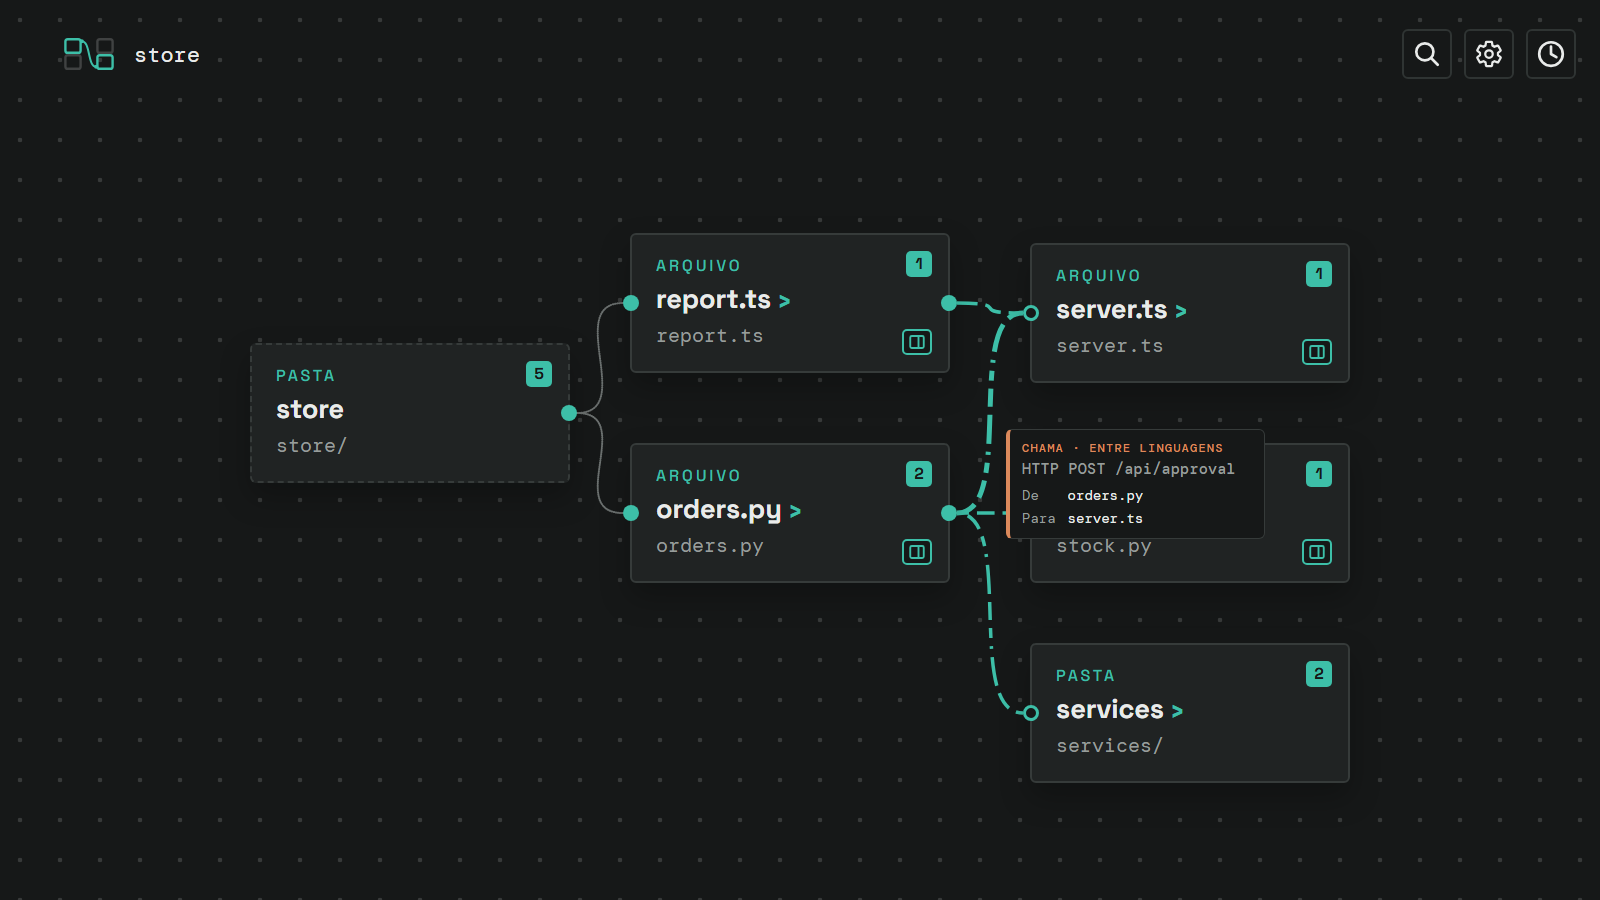Image resolution: width=1600 pixels, height=900 pixels.
Task: Click the count badge 1 on stock.py card
Action: tap(1319, 474)
